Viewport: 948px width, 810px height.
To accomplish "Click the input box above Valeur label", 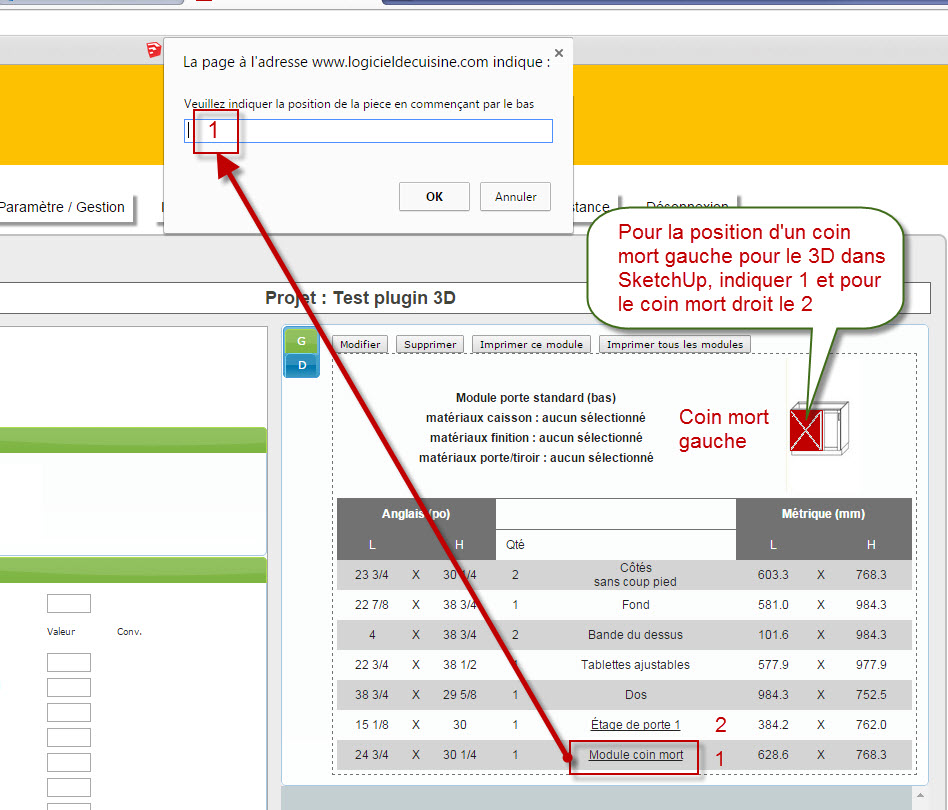I will (x=68, y=603).
